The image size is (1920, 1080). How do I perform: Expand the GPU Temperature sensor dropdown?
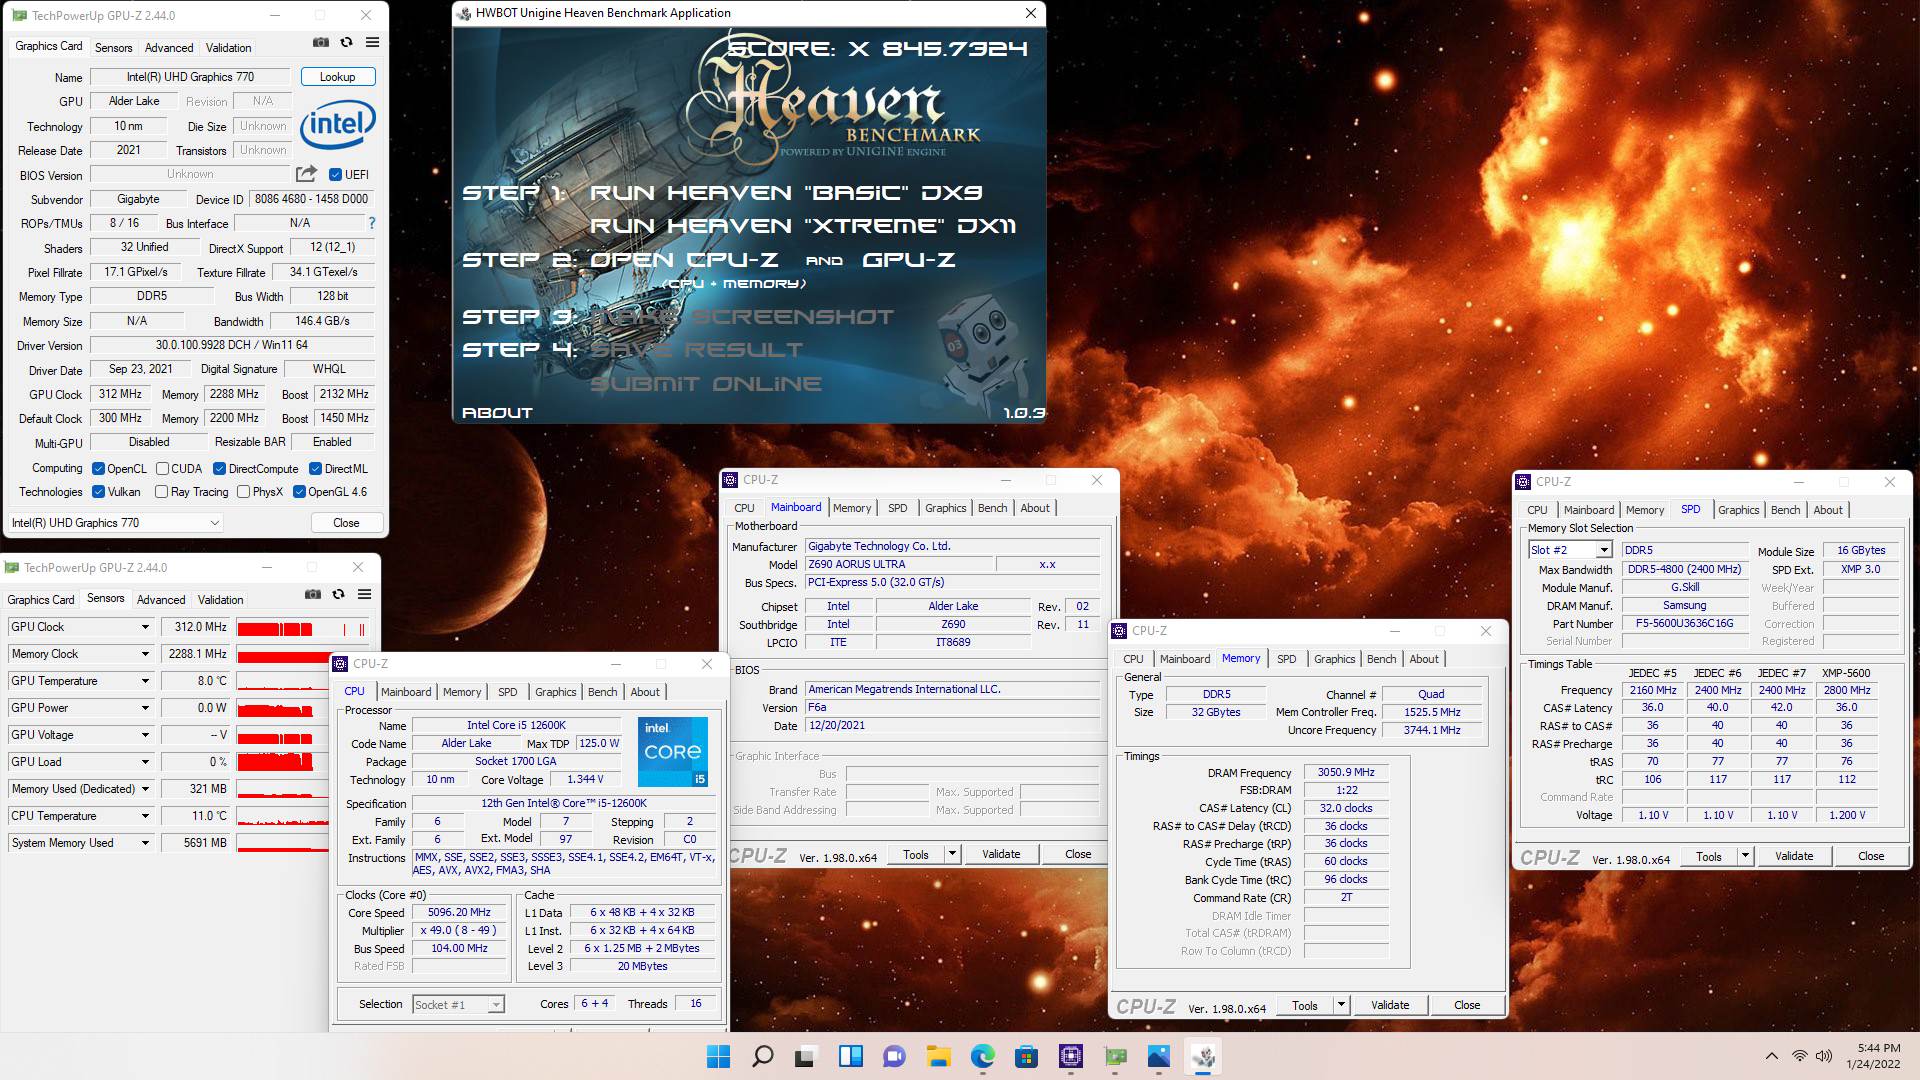(x=145, y=681)
